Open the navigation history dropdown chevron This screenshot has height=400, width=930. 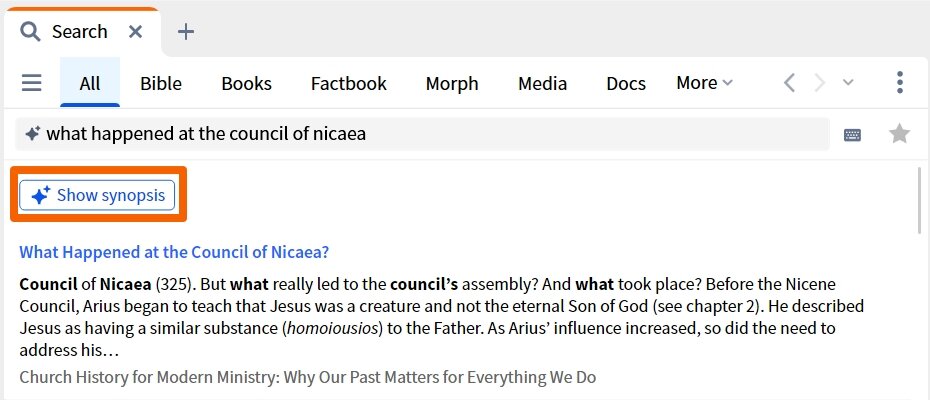click(848, 83)
